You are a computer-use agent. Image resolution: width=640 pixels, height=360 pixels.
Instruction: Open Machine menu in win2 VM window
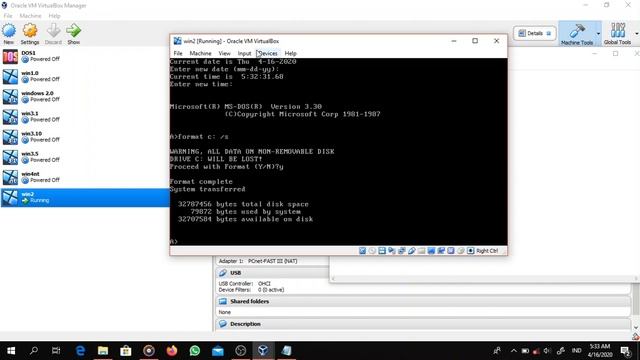click(200, 53)
